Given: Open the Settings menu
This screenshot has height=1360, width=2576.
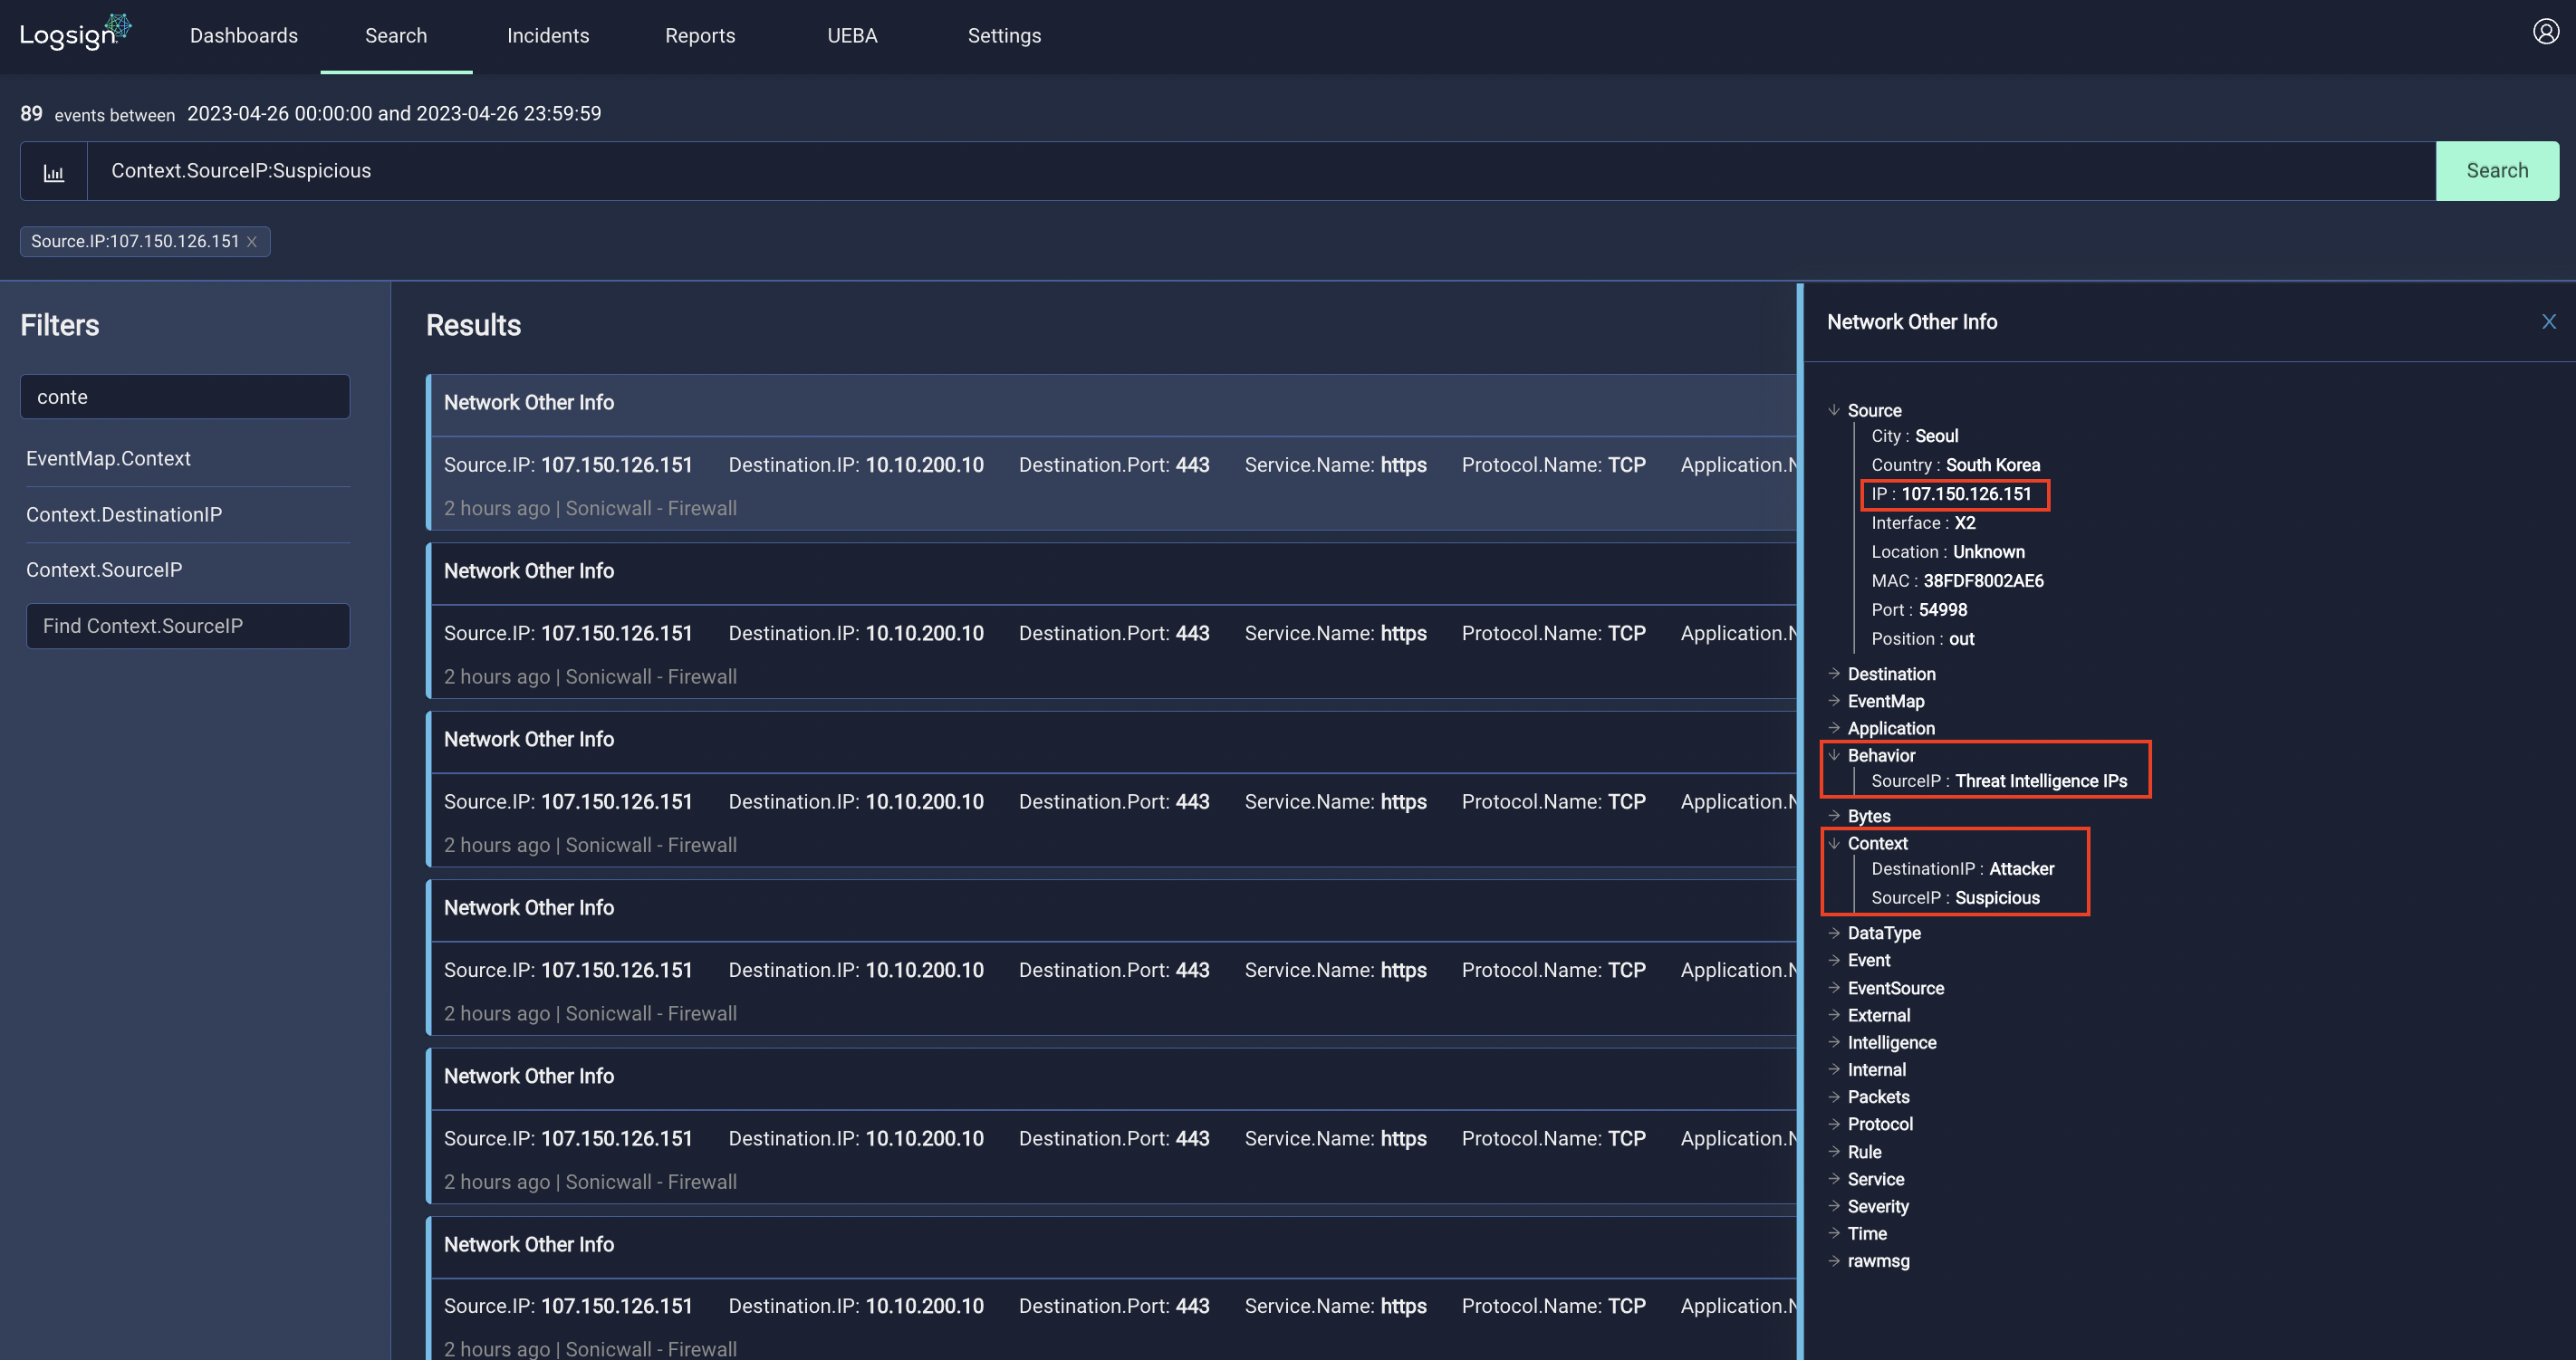Looking at the screenshot, I should tap(1004, 36).
